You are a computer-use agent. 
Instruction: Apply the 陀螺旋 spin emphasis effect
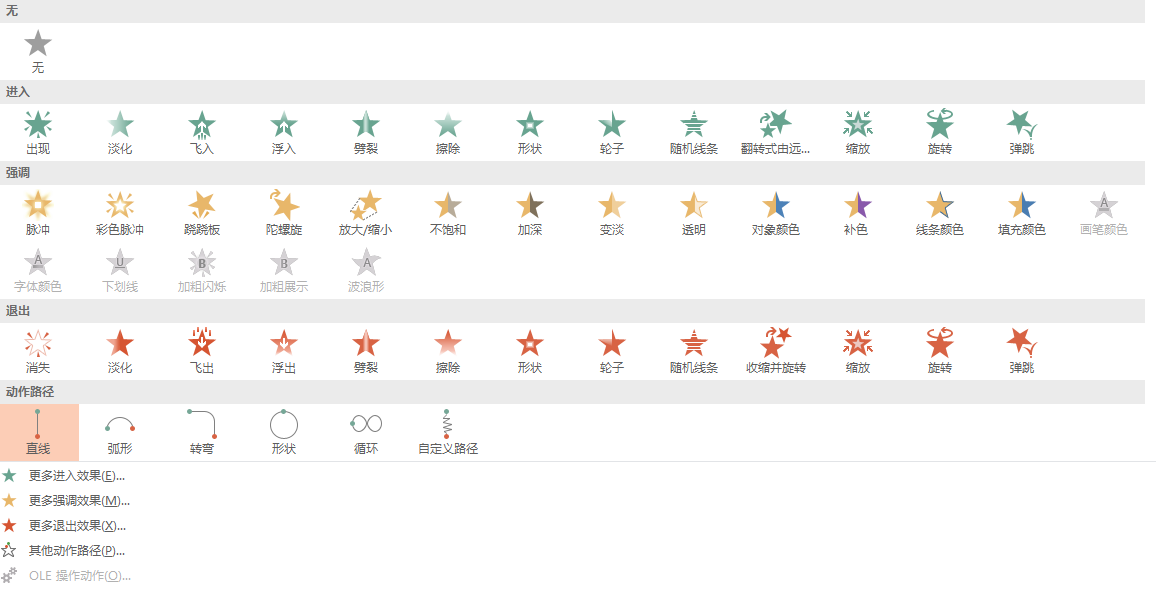[284, 214]
